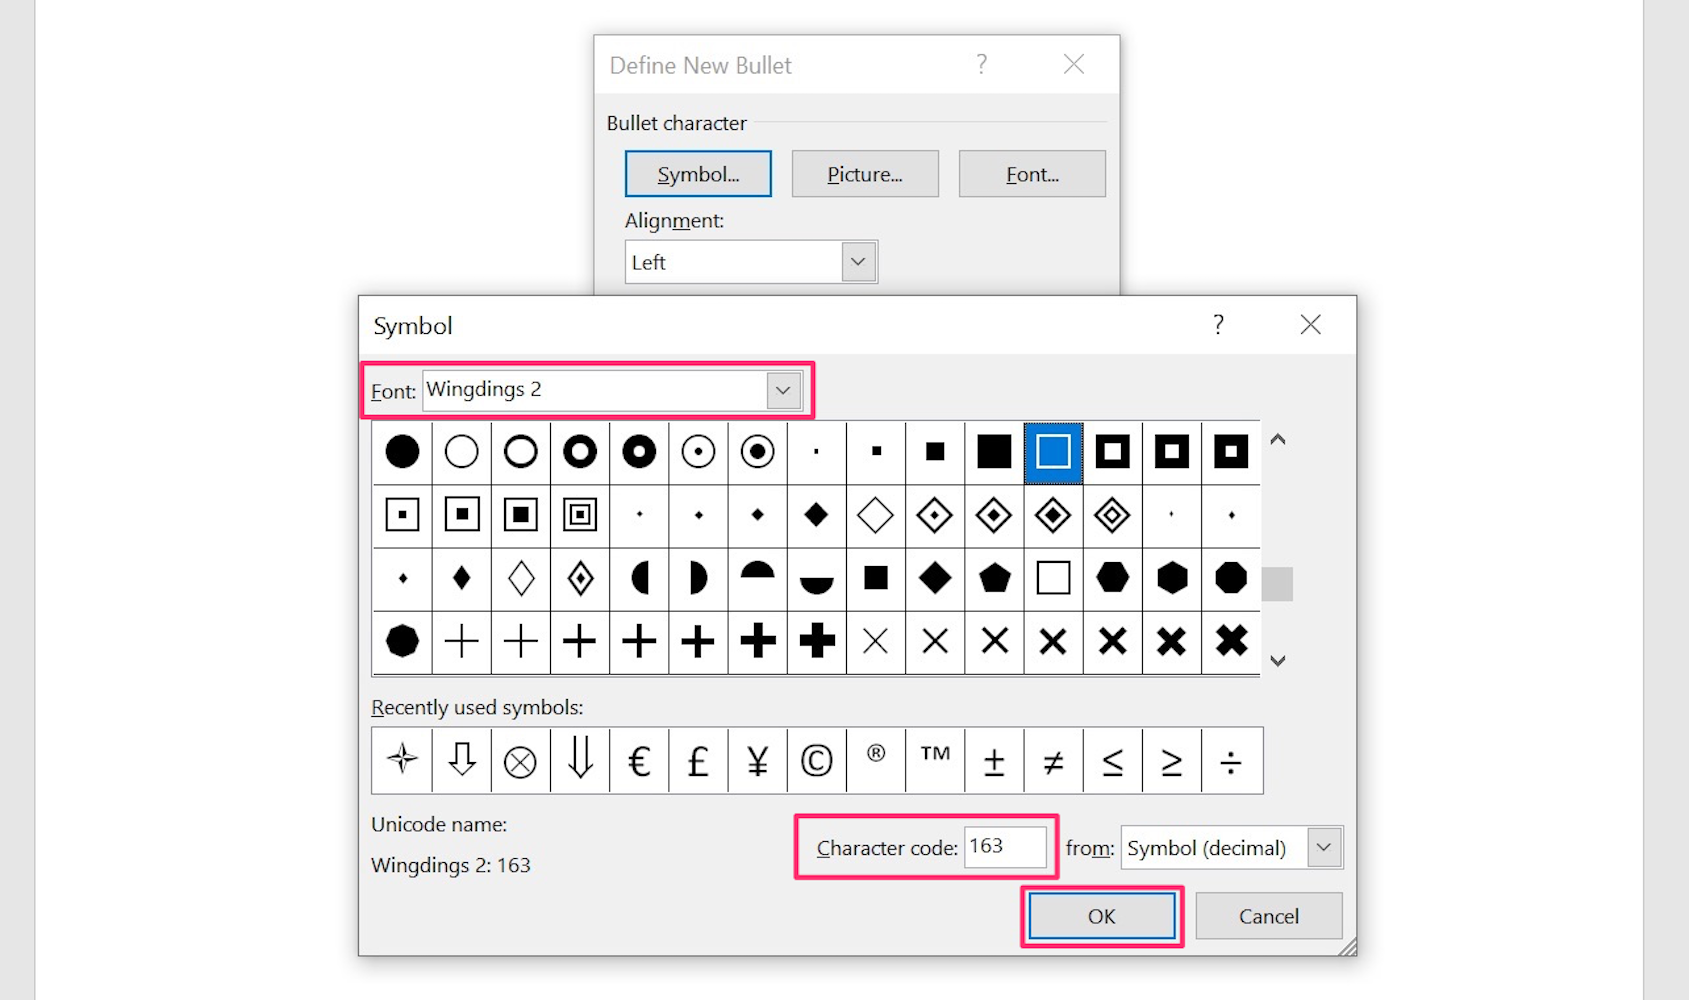Open Symbol... in Define New Bullet
Screen dimensions: 1689x1000
click(x=698, y=174)
